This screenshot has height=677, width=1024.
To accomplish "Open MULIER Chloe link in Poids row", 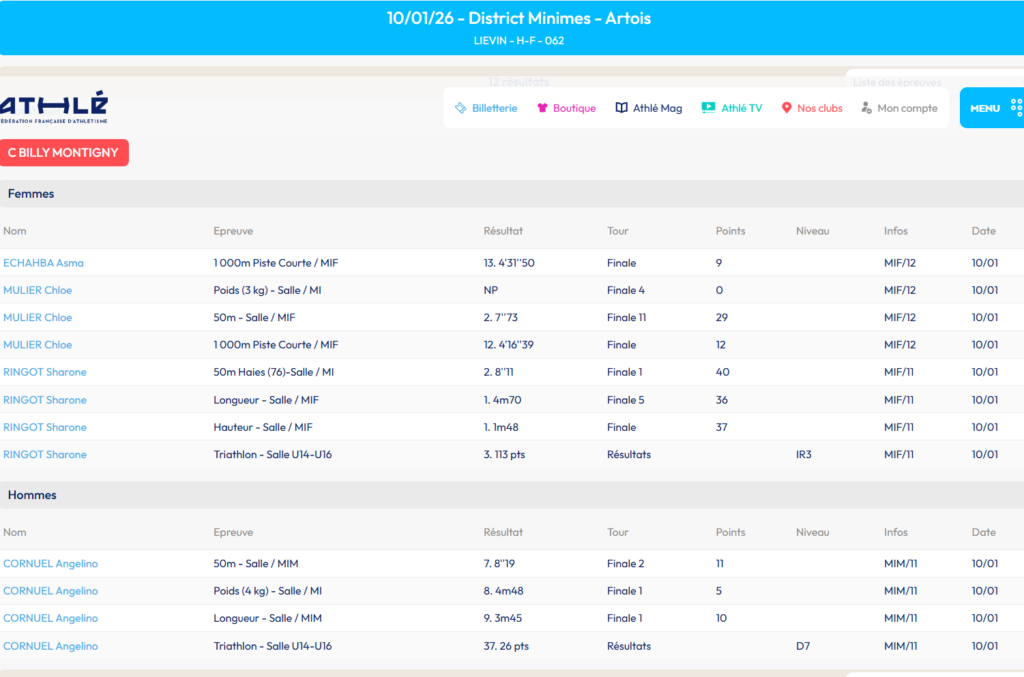I will [x=37, y=290].
